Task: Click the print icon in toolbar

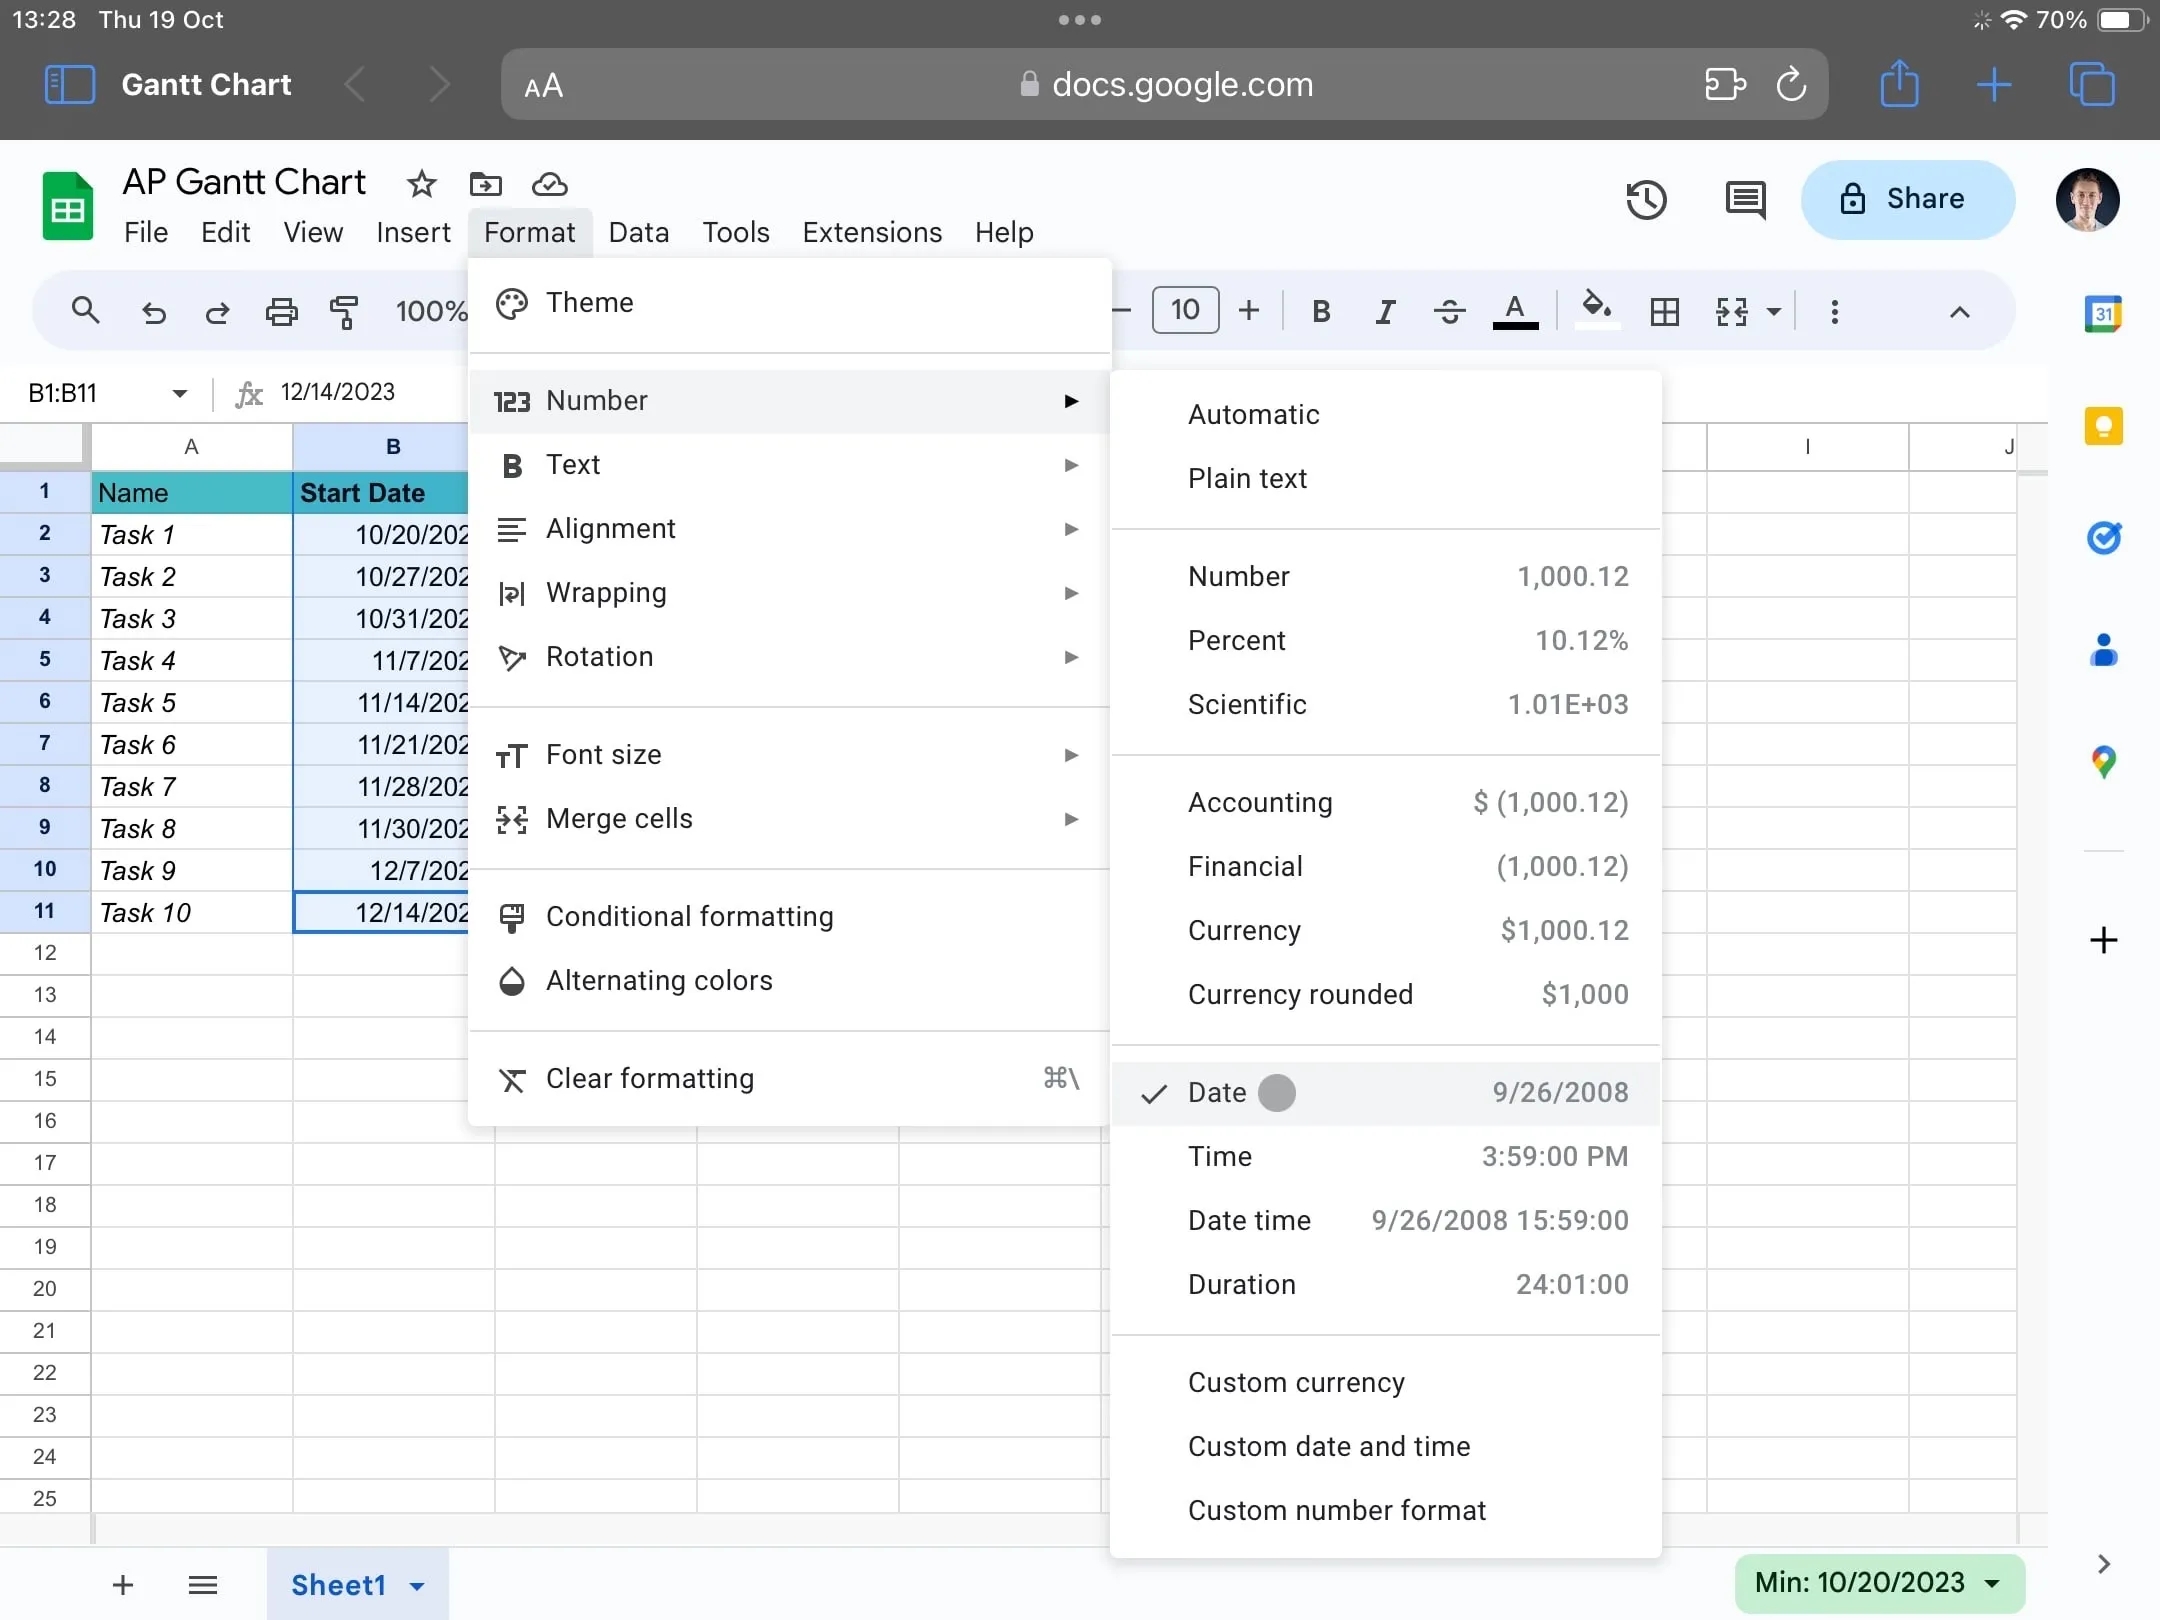Action: click(x=281, y=312)
